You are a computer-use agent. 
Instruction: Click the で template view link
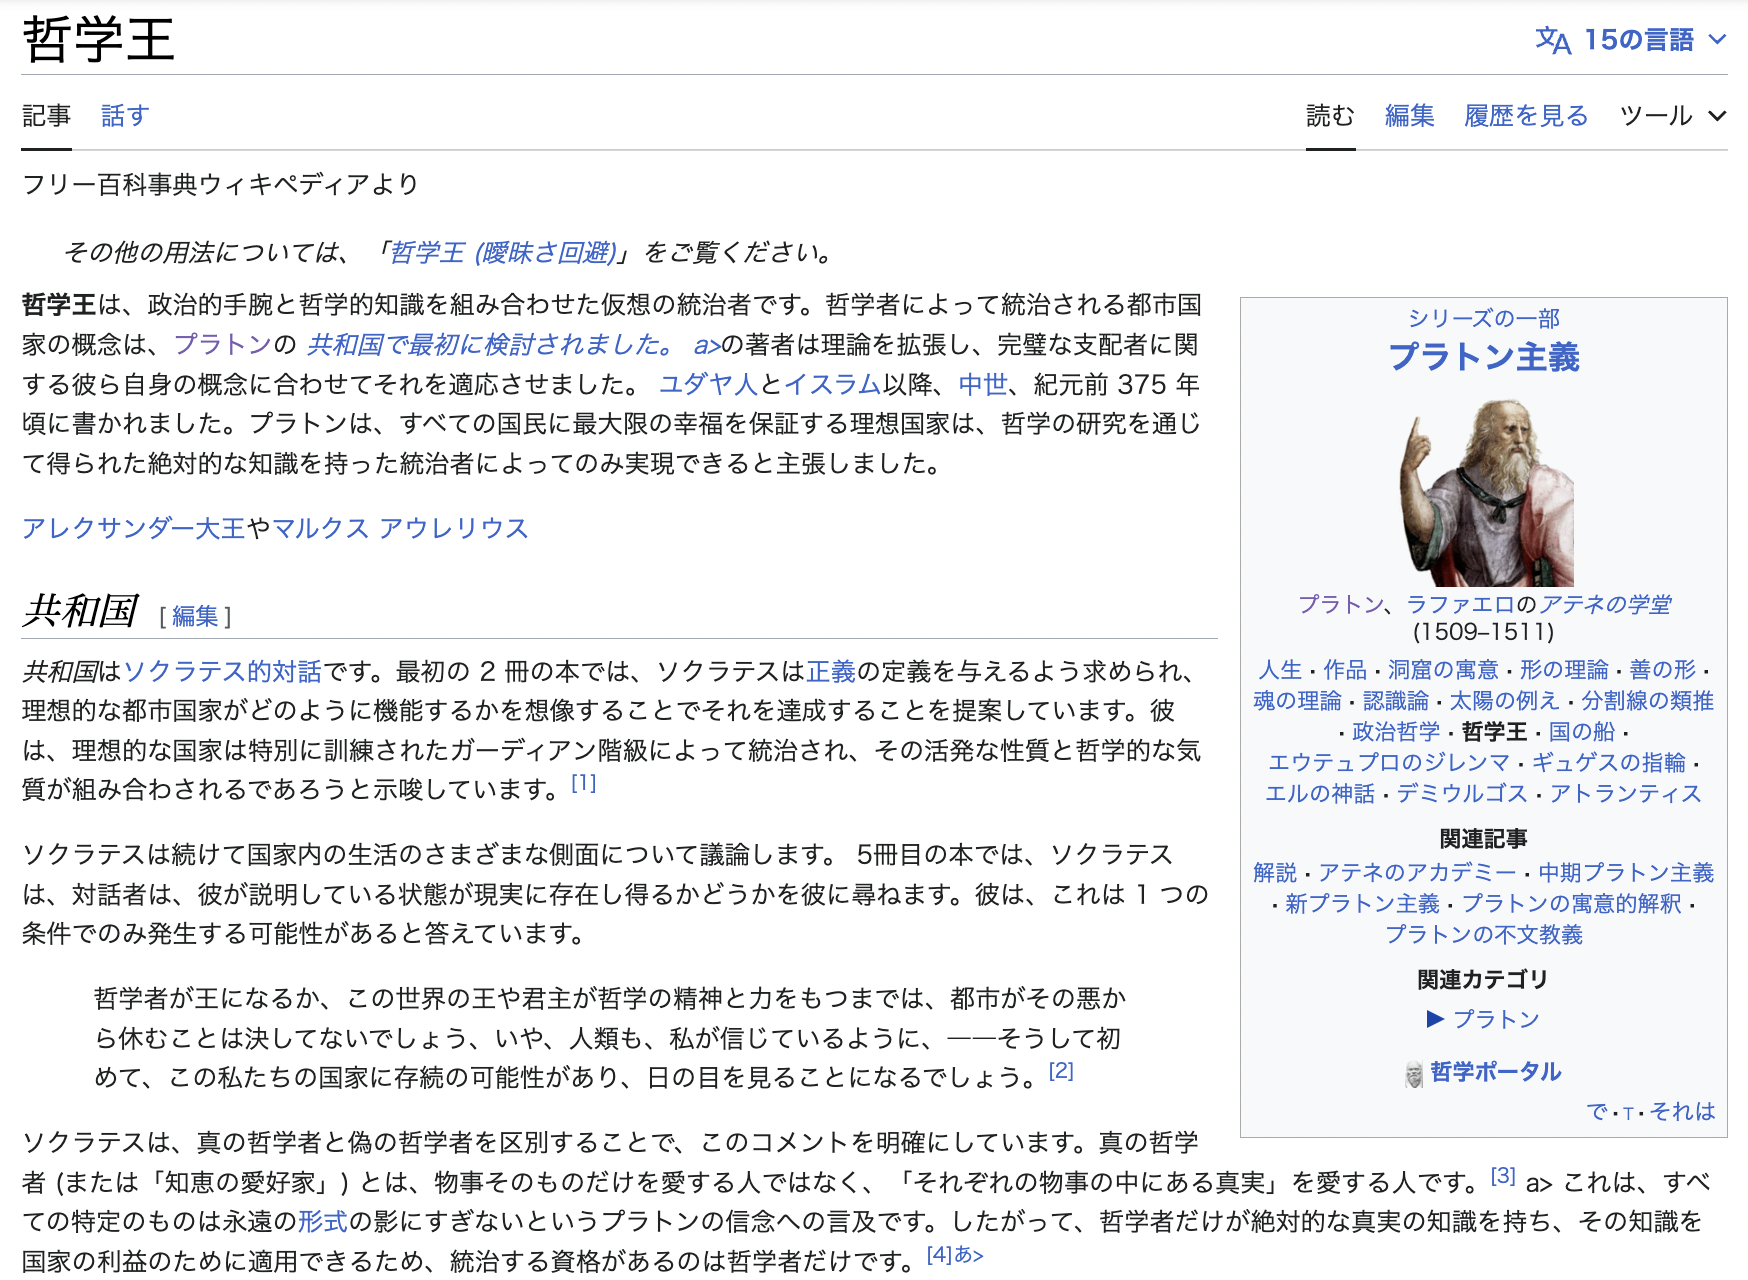[x=1597, y=1111]
